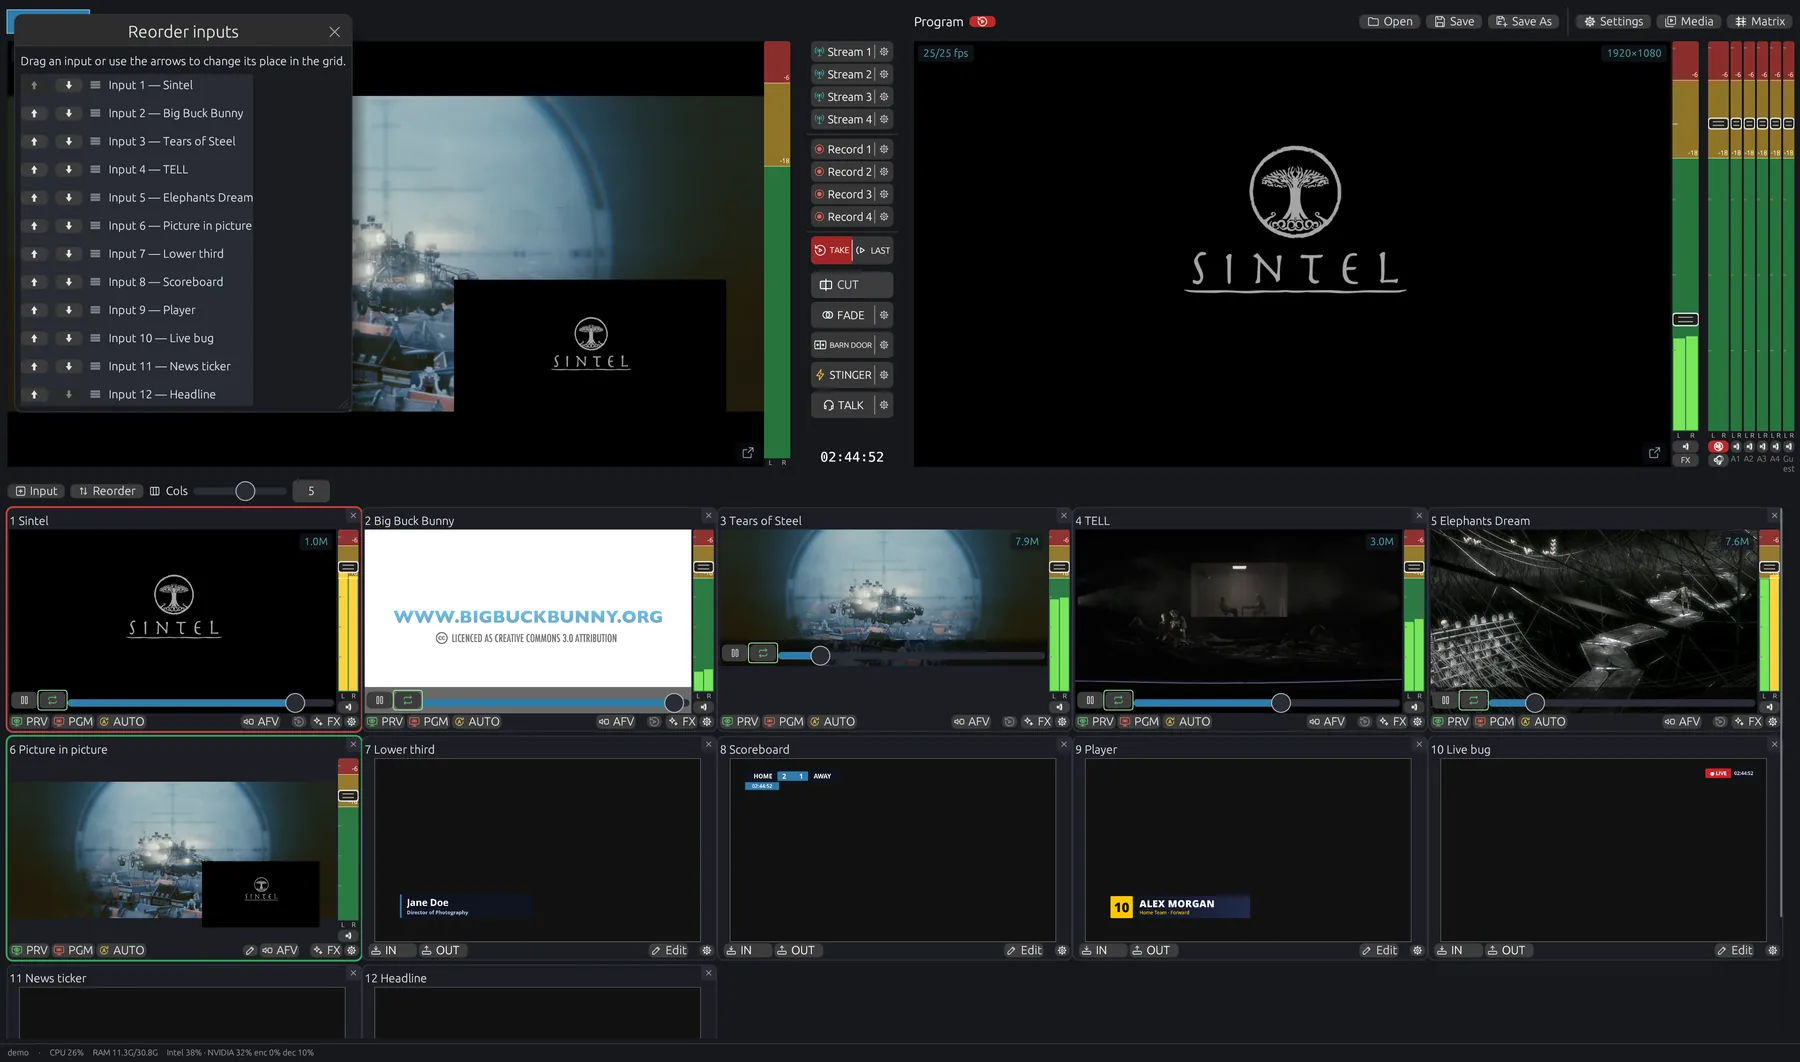Close the Reorder inputs dialog
This screenshot has height=1062, width=1800.
click(335, 32)
